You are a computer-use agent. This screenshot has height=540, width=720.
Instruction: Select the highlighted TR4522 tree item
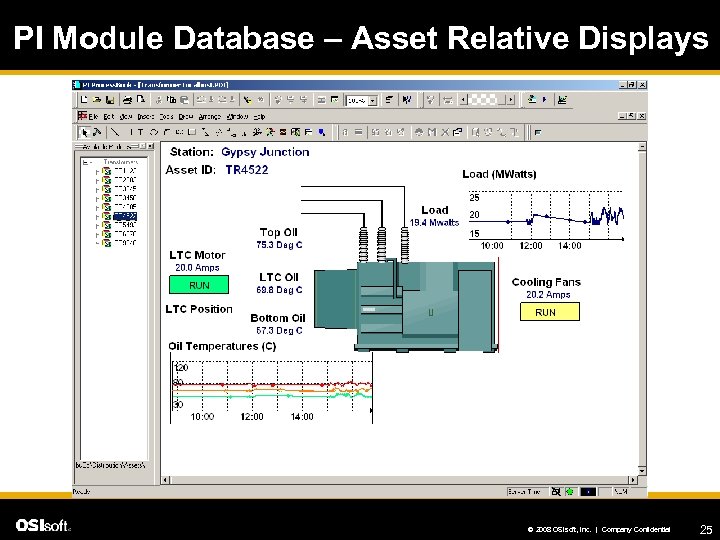[125, 216]
